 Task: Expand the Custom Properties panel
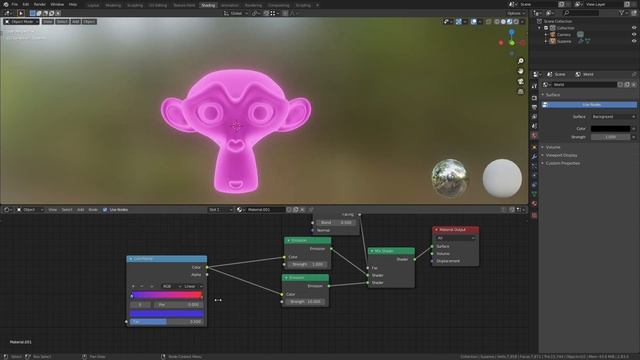pyautogui.click(x=562, y=163)
